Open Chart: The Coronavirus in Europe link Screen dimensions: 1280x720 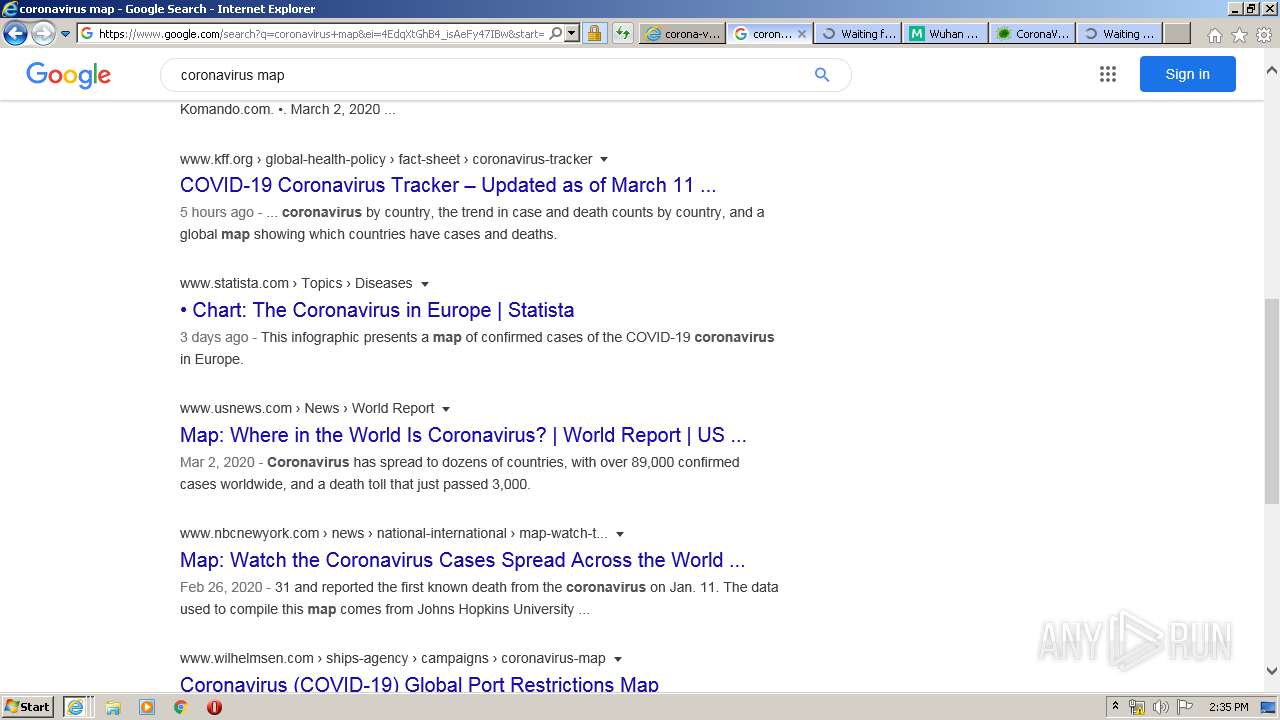pyautogui.click(x=377, y=310)
